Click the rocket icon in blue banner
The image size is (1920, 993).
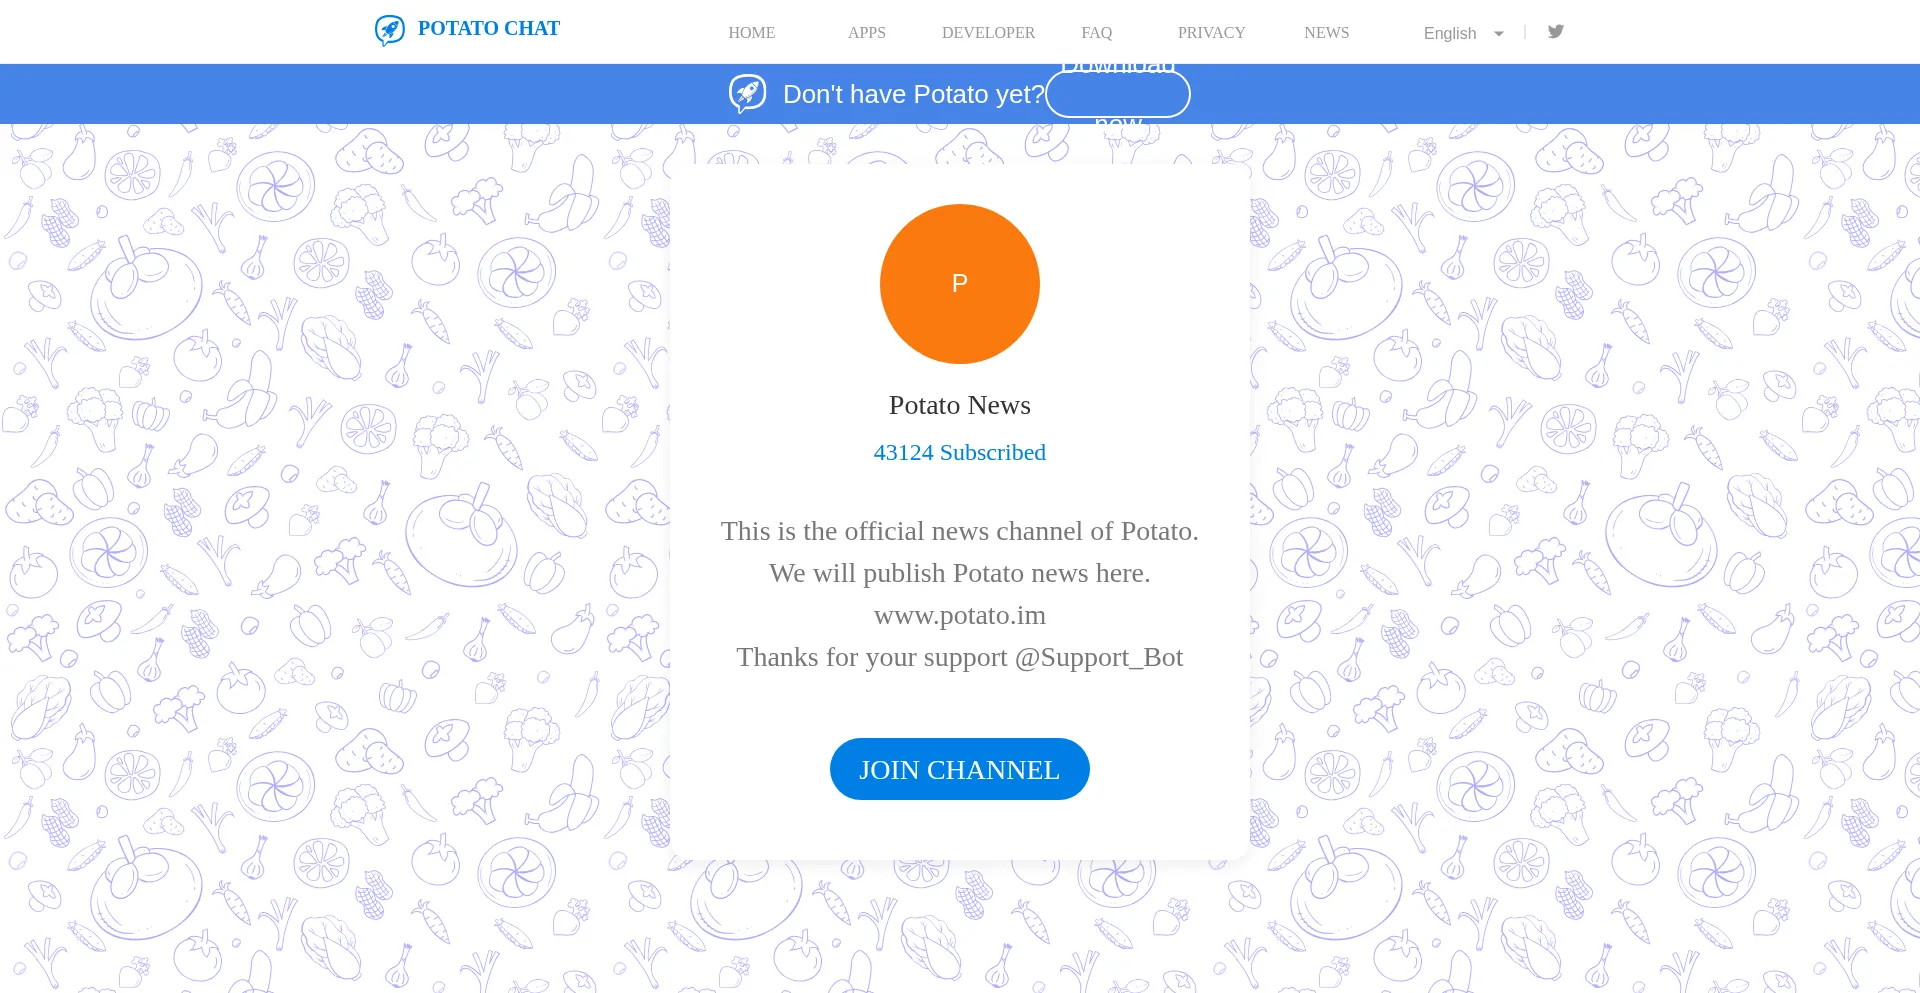pos(747,94)
